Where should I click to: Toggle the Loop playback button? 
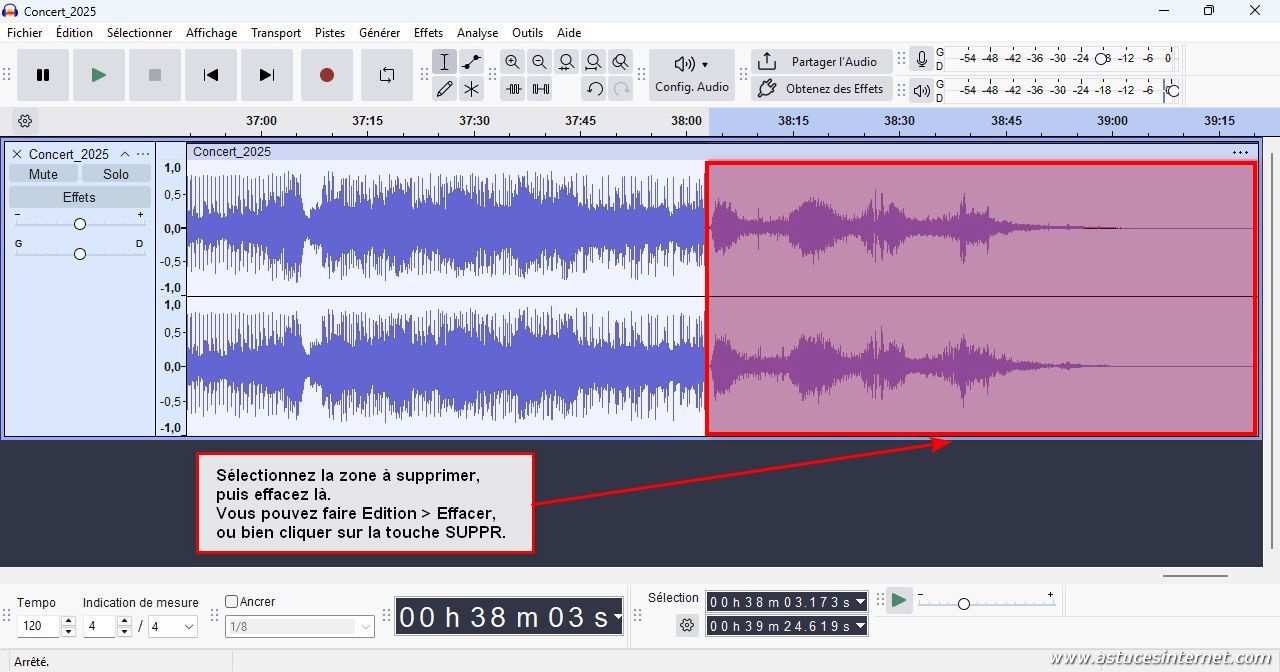(x=386, y=75)
